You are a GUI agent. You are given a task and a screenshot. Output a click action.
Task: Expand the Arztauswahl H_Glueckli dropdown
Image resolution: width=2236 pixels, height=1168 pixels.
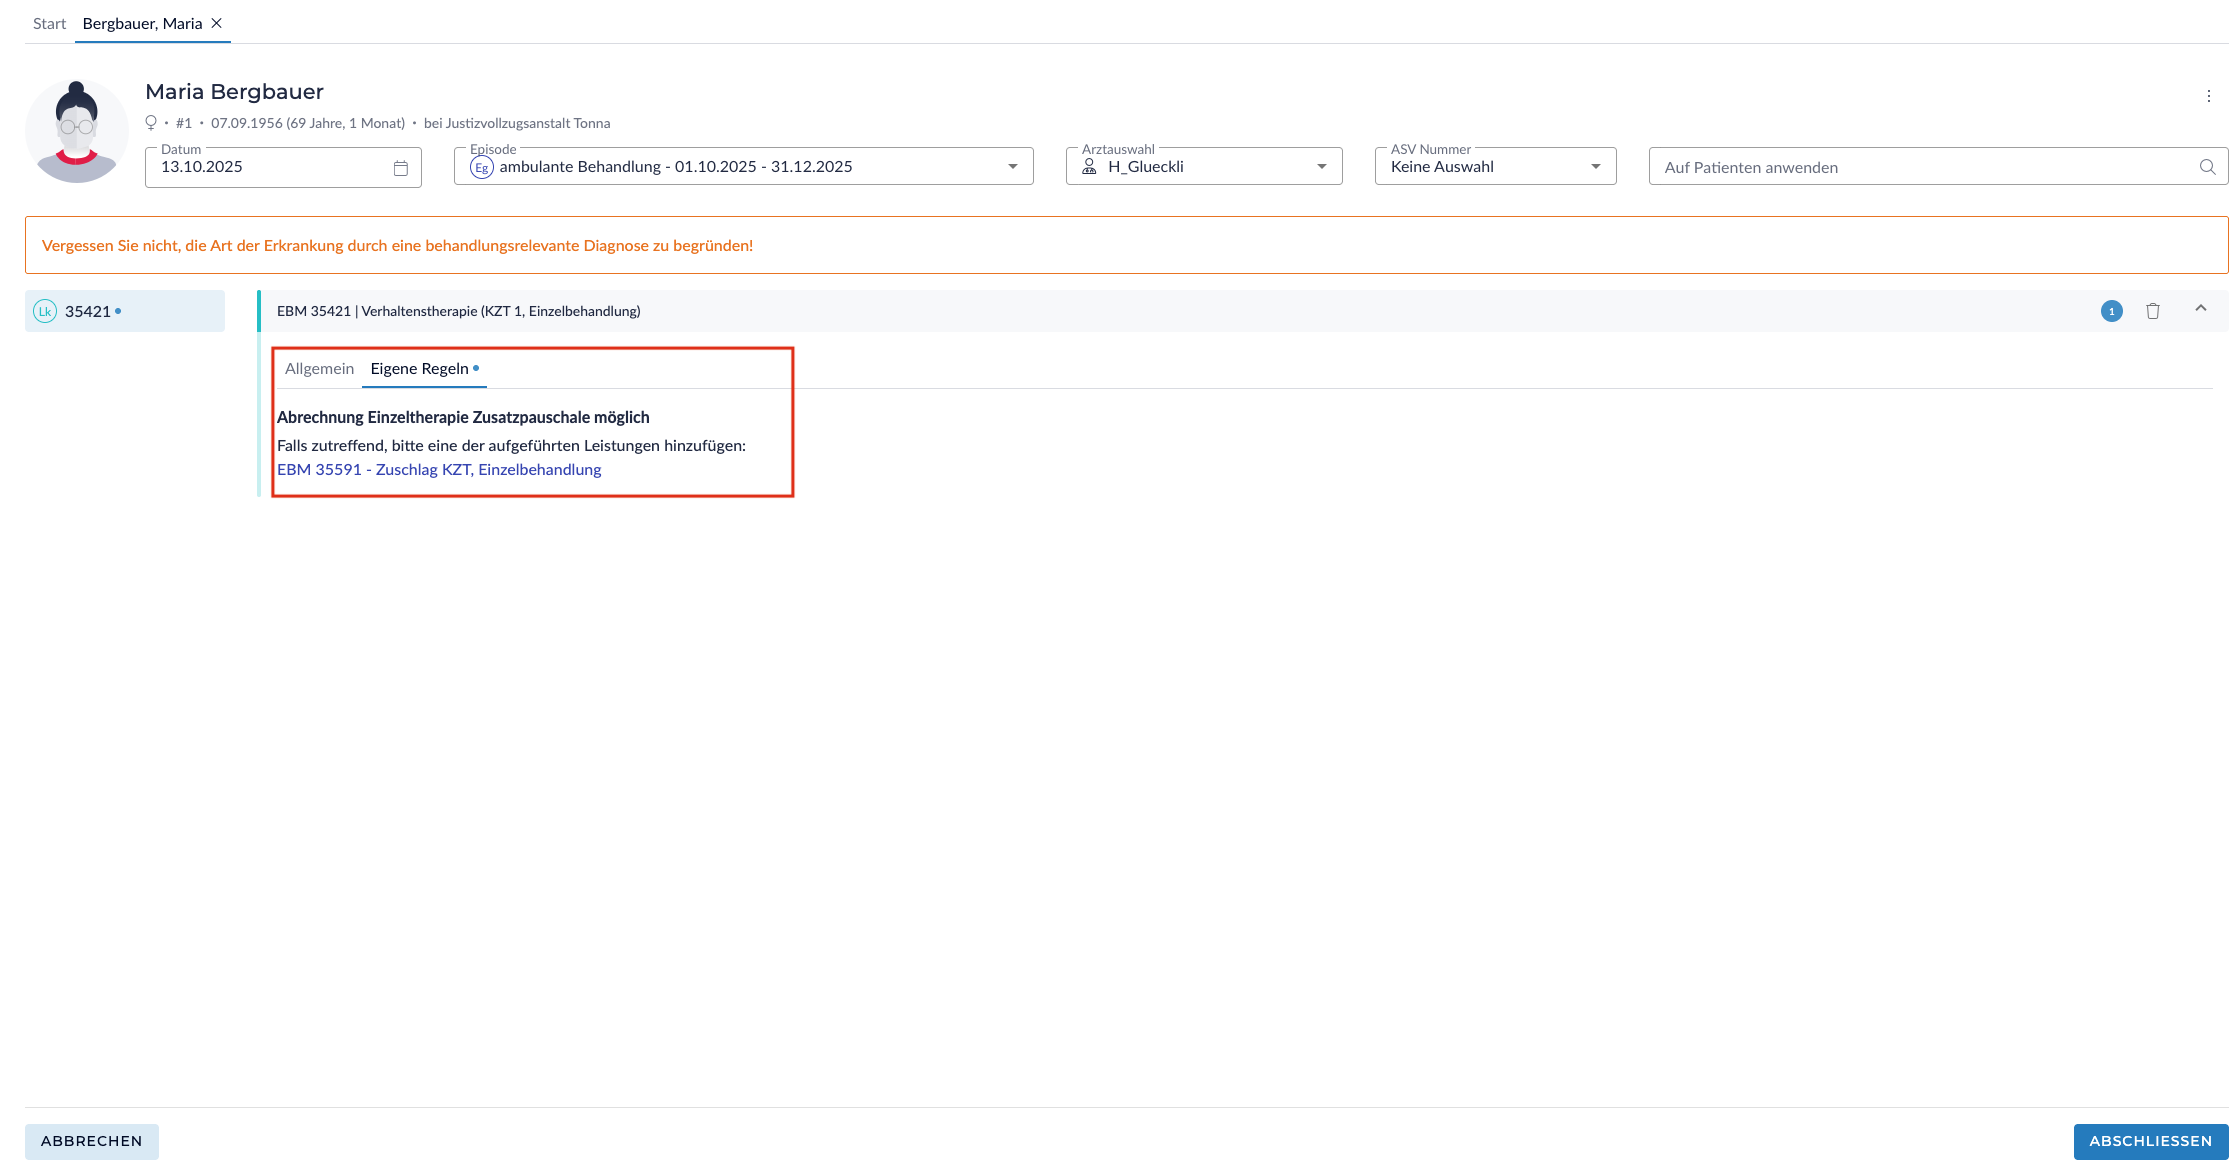[x=1321, y=167]
